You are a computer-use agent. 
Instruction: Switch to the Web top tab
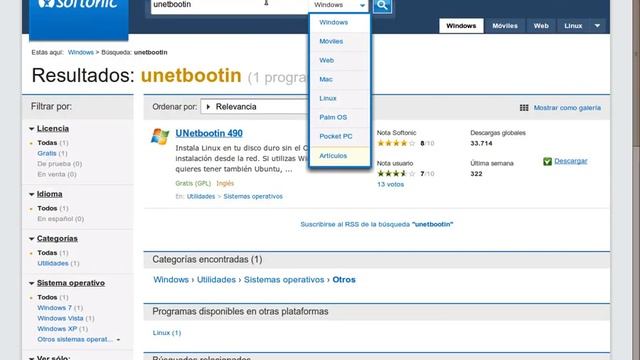[x=541, y=26]
